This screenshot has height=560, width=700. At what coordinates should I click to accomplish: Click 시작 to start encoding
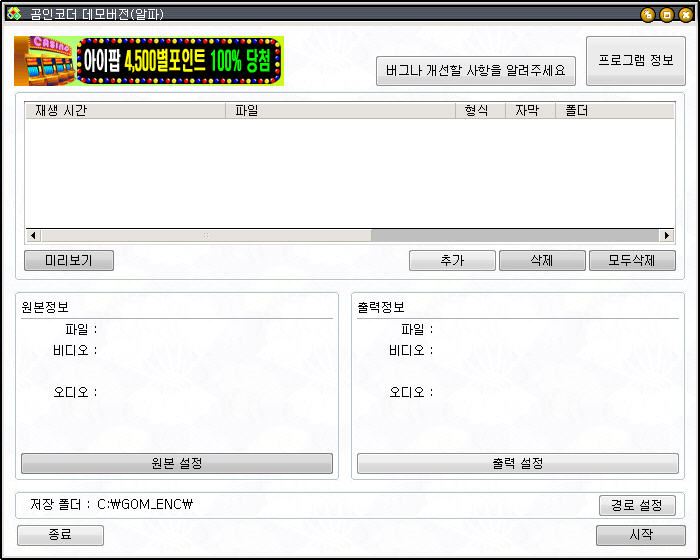641,535
